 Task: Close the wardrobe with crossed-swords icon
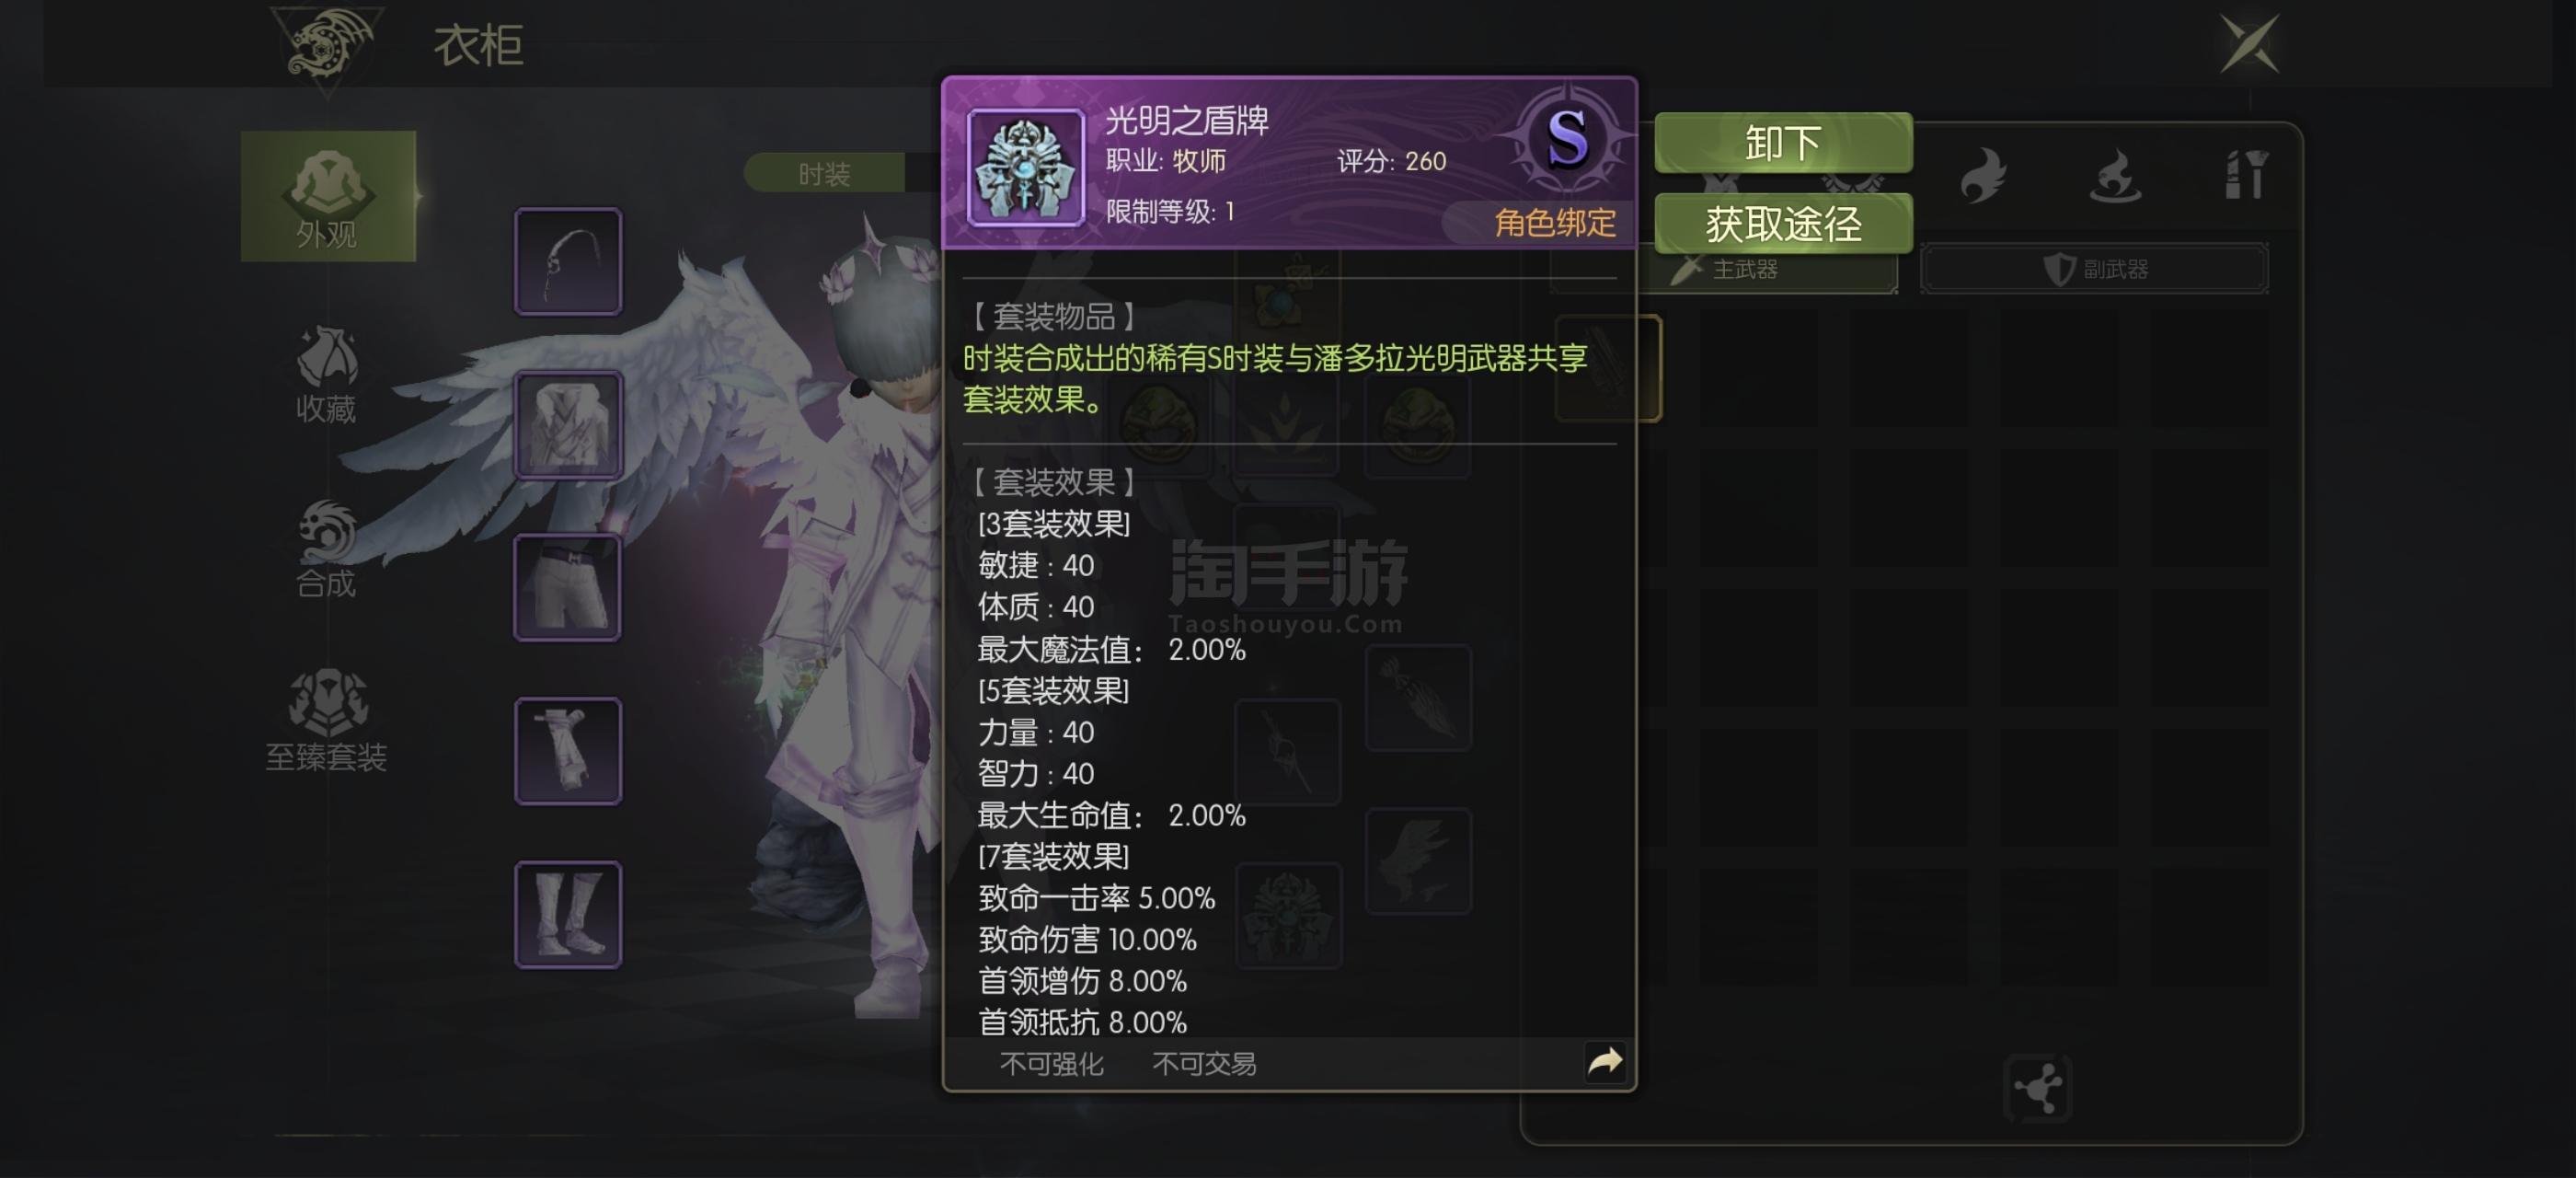tap(2249, 43)
